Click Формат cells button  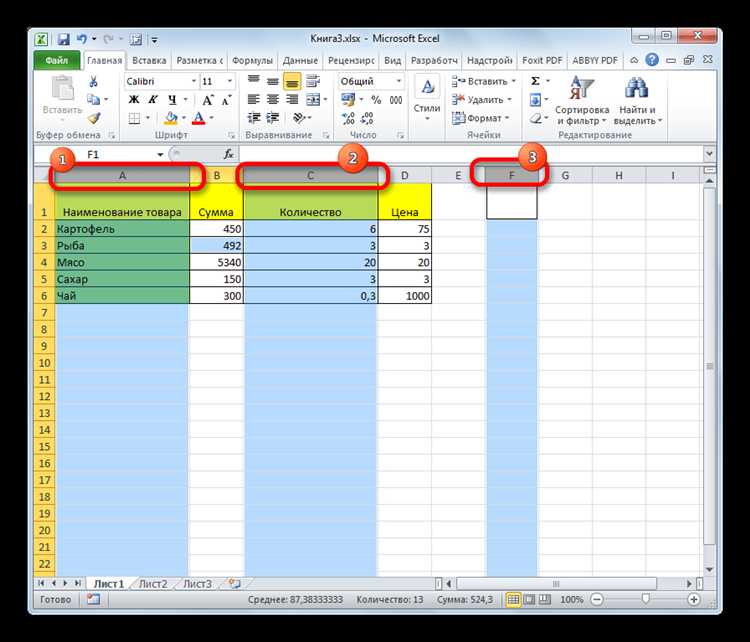pos(481,118)
